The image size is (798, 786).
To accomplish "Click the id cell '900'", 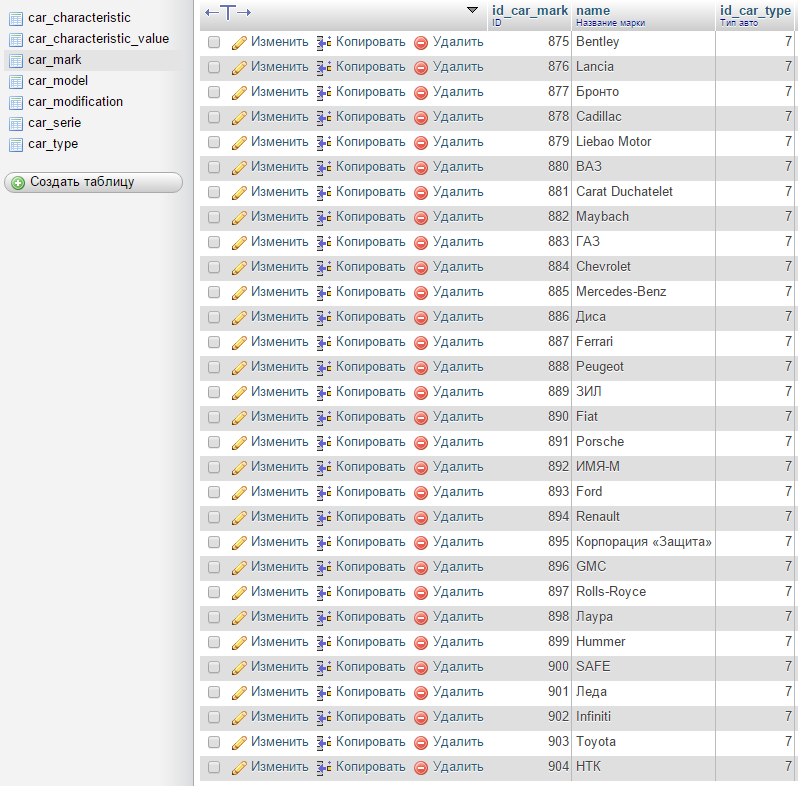I will pyautogui.click(x=558, y=666).
